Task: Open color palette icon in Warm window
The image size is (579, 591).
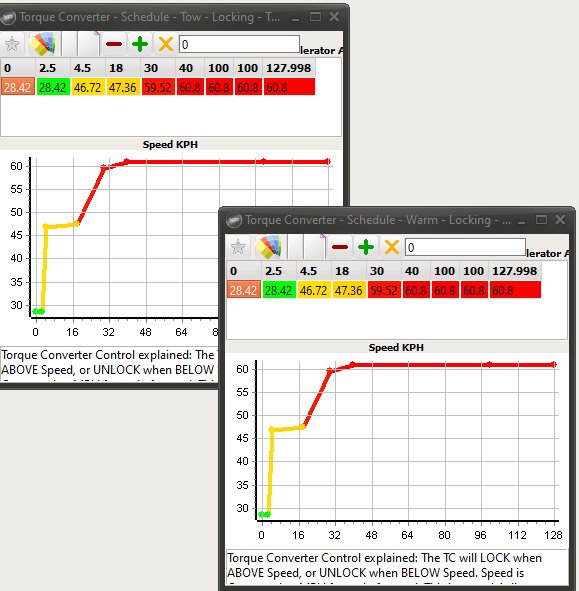Action: (x=268, y=247)
